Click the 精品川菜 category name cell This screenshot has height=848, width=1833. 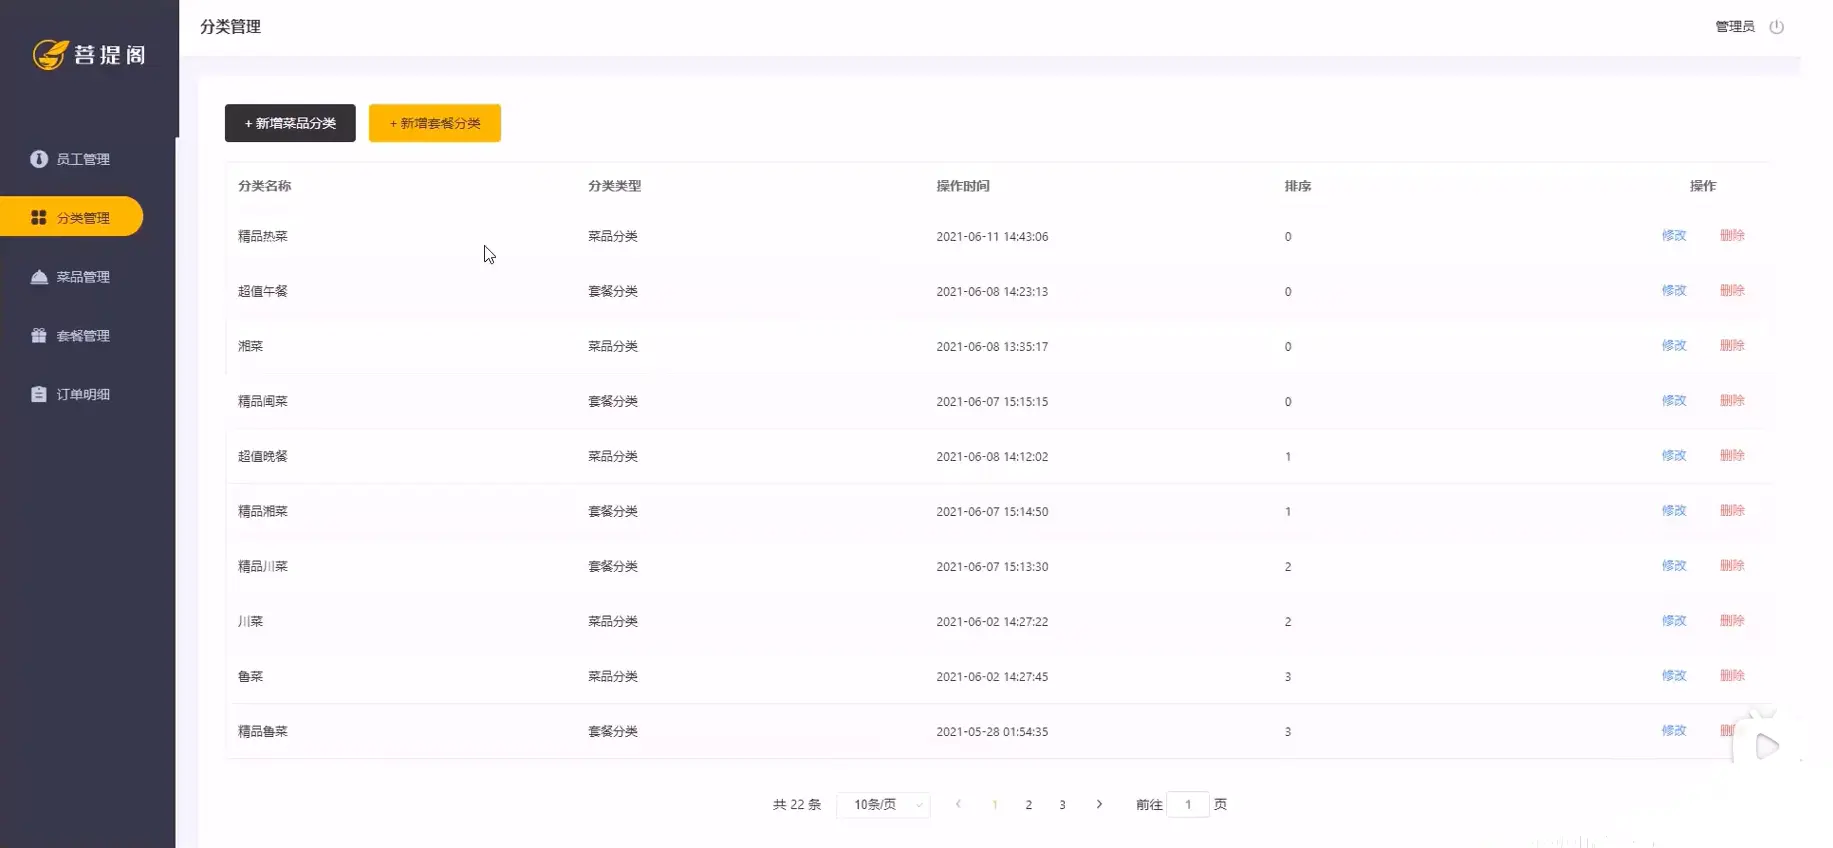(263, 567)
